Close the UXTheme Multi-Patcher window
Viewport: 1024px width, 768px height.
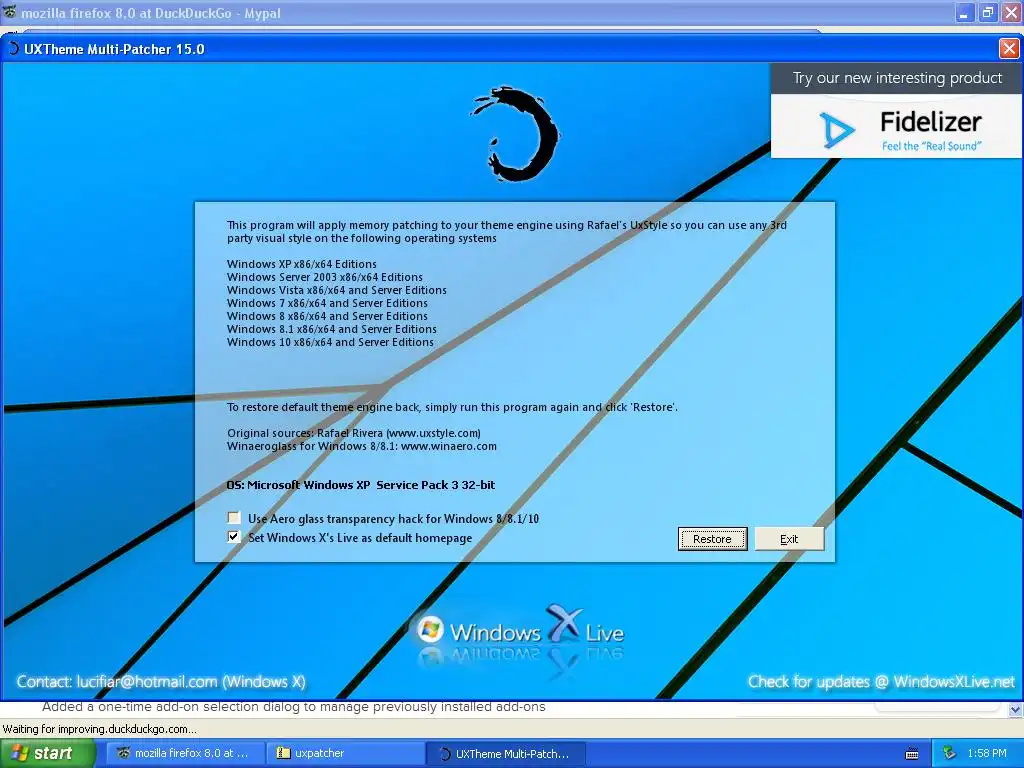(x=1009, y=49)
